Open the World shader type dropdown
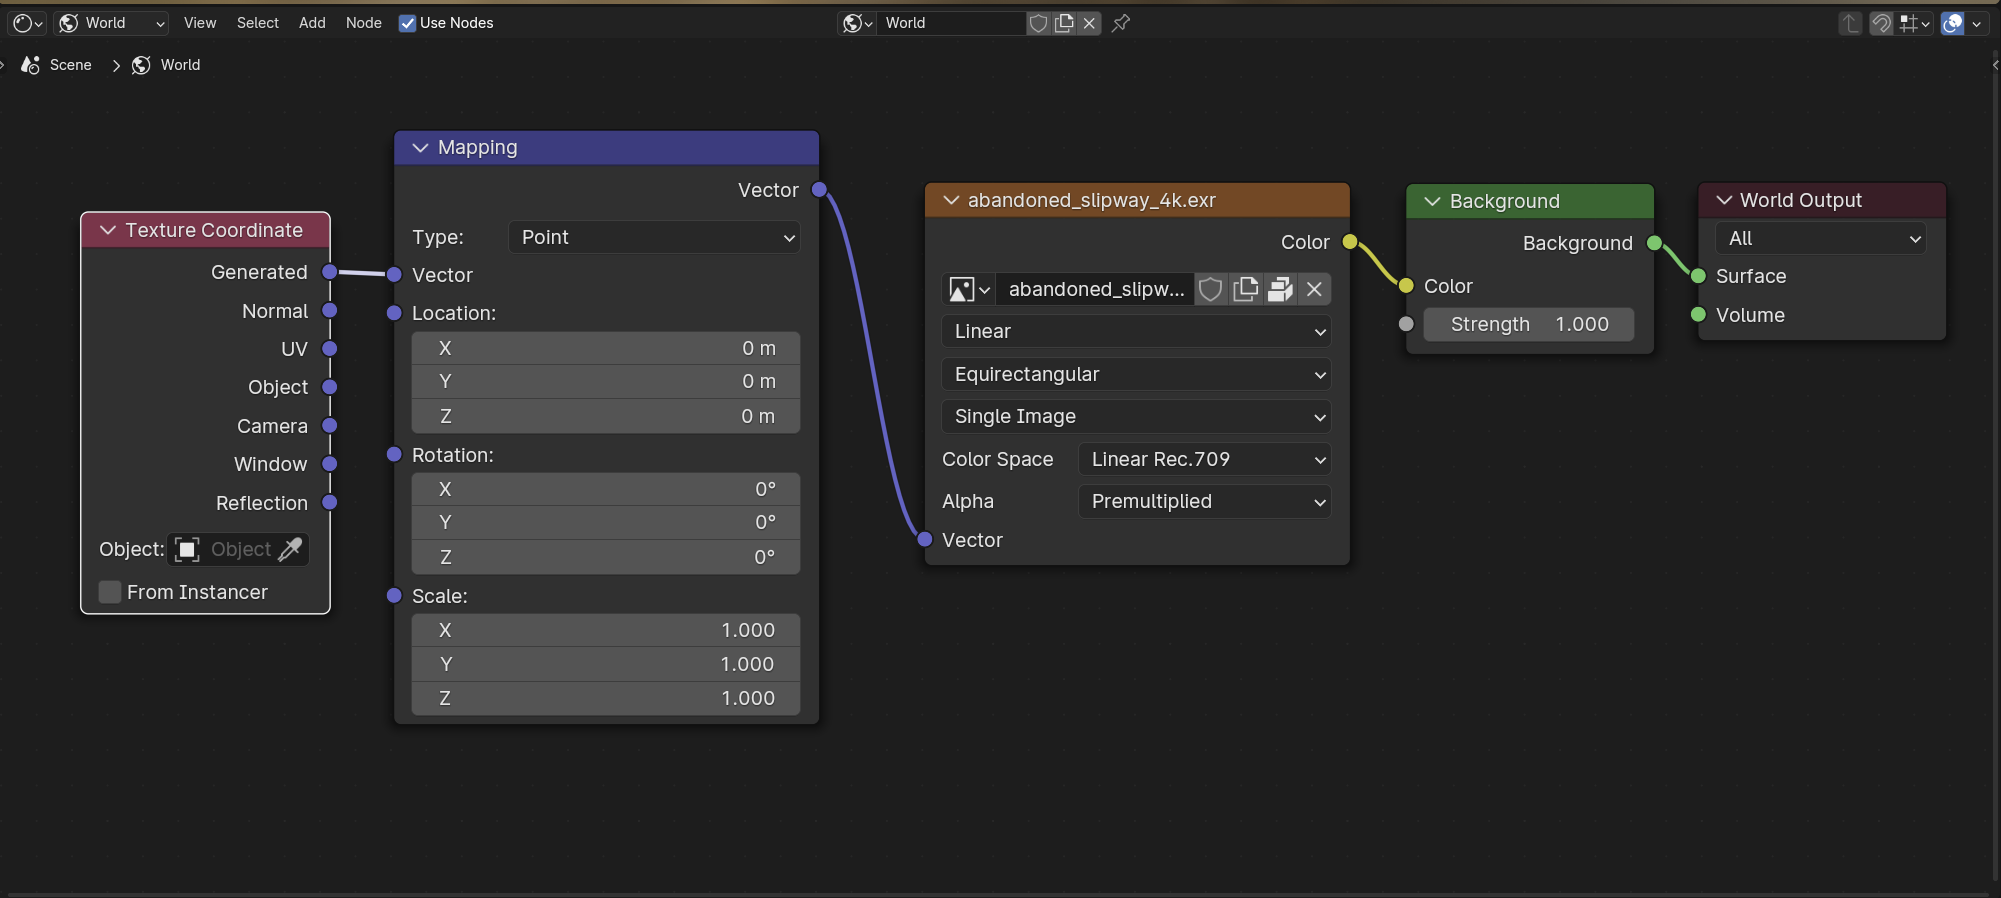The image size is (2001, 898). [111, 23]
